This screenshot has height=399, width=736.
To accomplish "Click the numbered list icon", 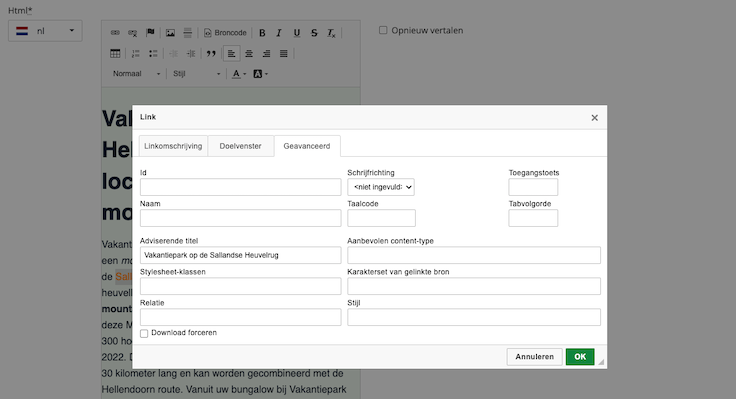I will (136, 54).
